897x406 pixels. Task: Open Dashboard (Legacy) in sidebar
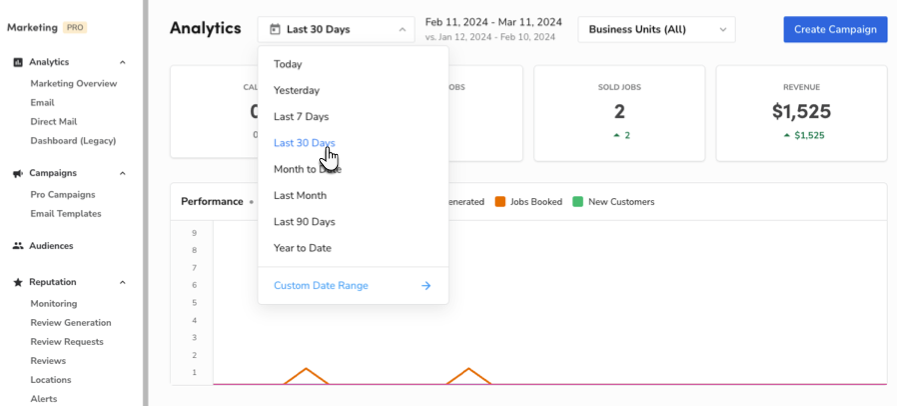click(x=73, y=141)
